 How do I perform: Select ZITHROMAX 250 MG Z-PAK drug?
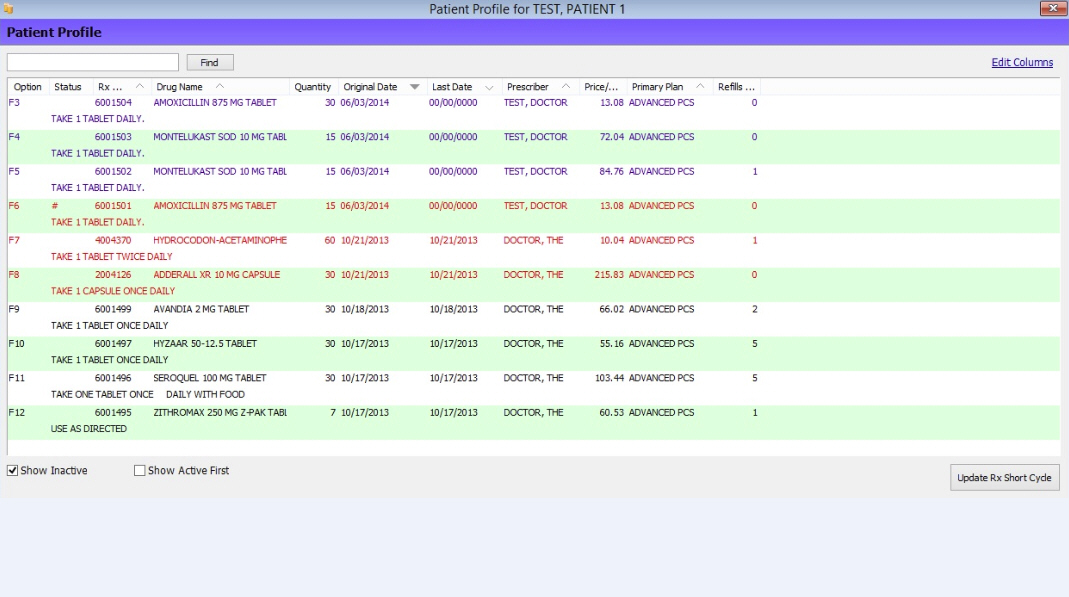(220, 413)
